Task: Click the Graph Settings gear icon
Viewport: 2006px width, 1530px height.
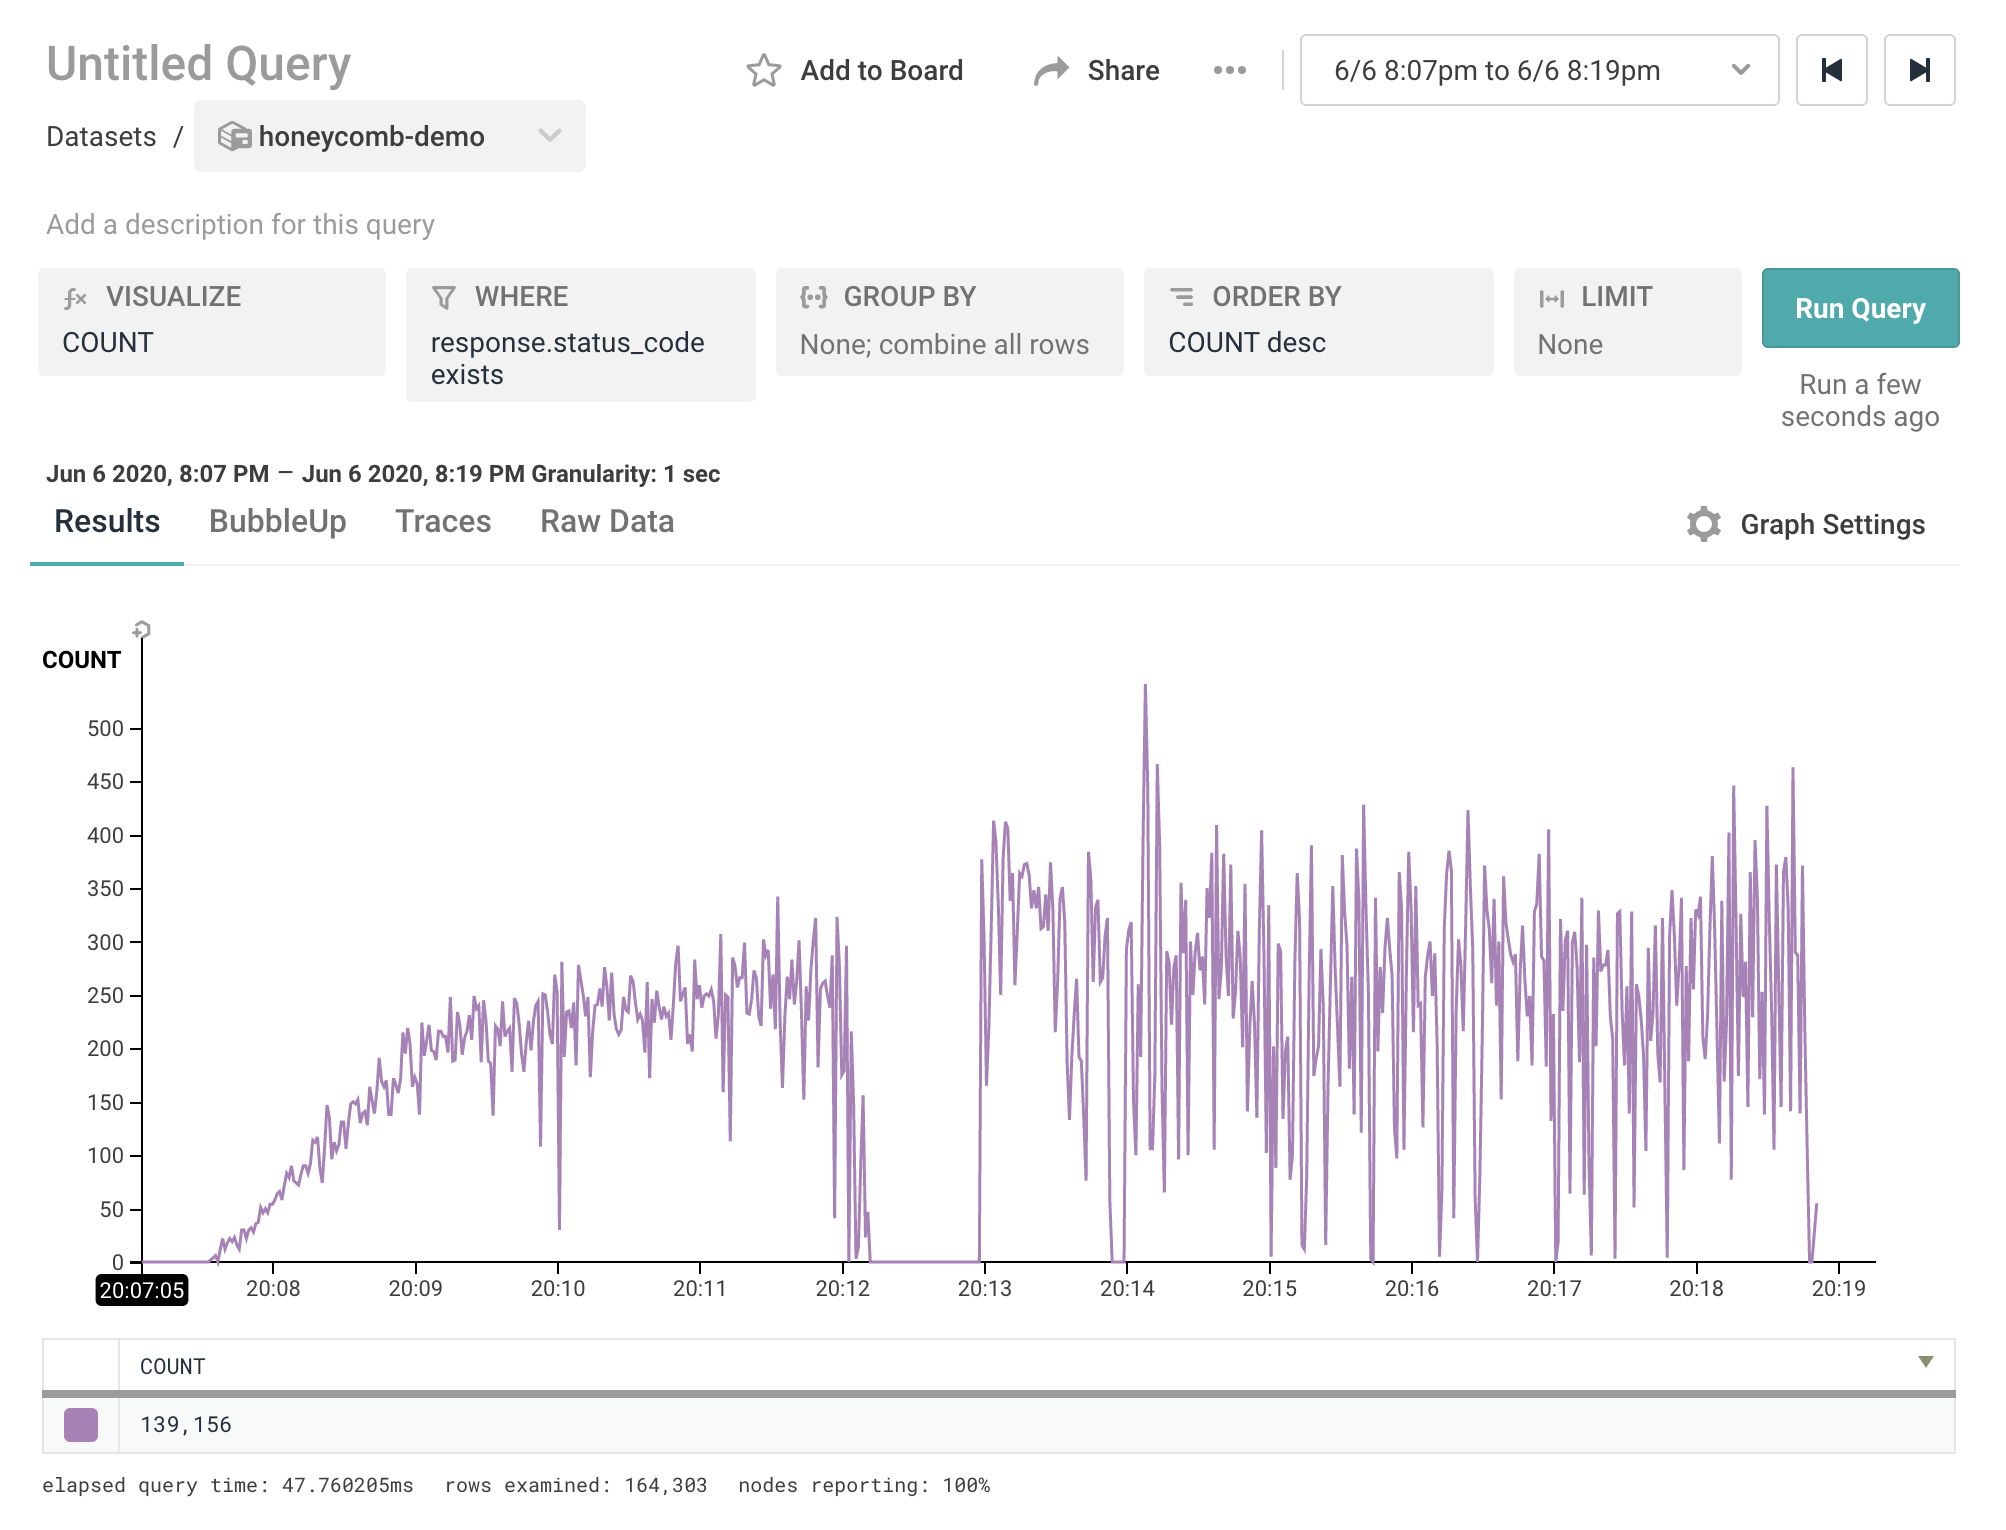Action: click(x=1704, y=524)
